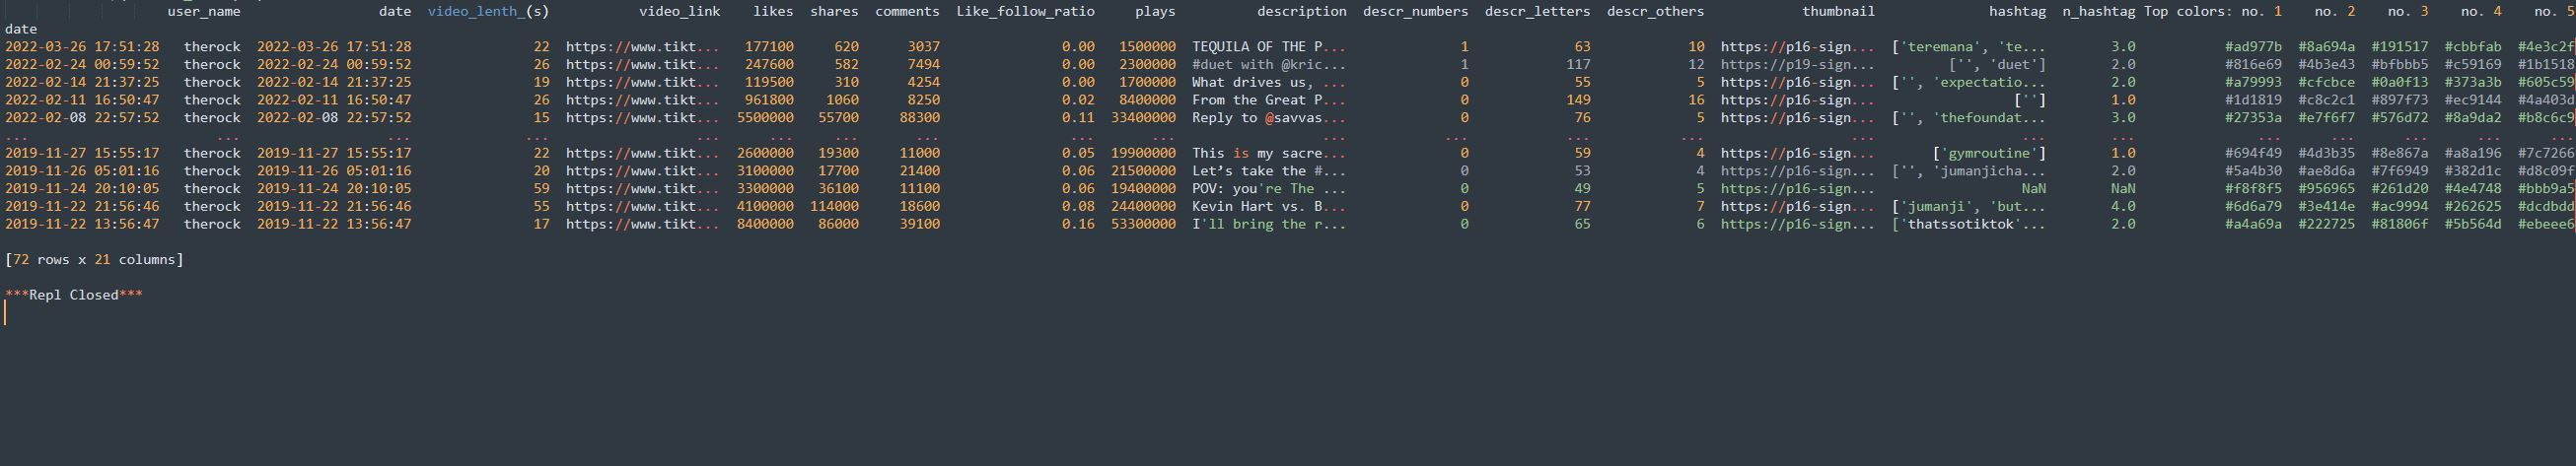
Task: Click the color code #f8f8f5
Action: [x=2254, y=189]
